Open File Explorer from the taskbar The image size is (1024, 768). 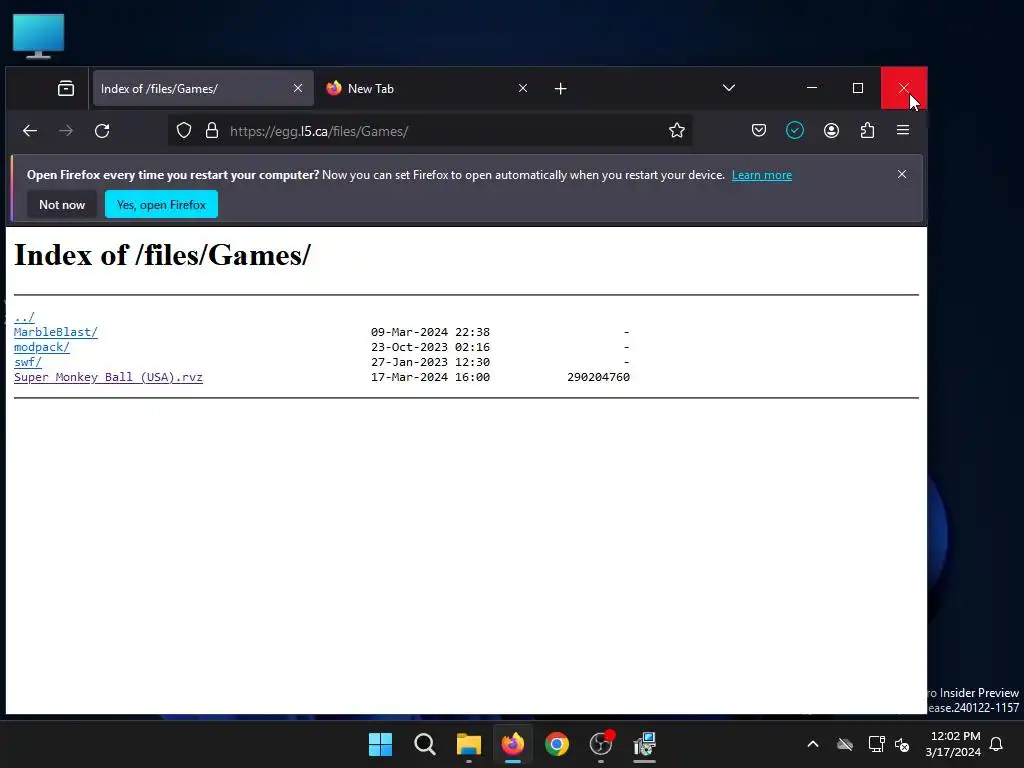pos(468,744)
